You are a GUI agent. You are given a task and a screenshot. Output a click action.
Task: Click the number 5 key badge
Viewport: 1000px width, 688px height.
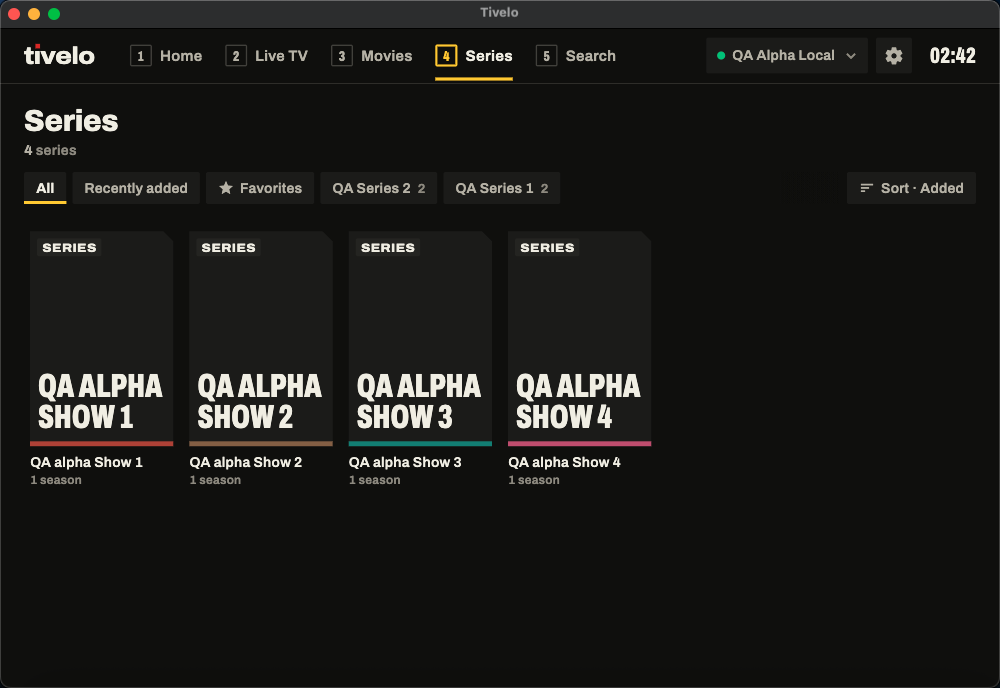547,56
